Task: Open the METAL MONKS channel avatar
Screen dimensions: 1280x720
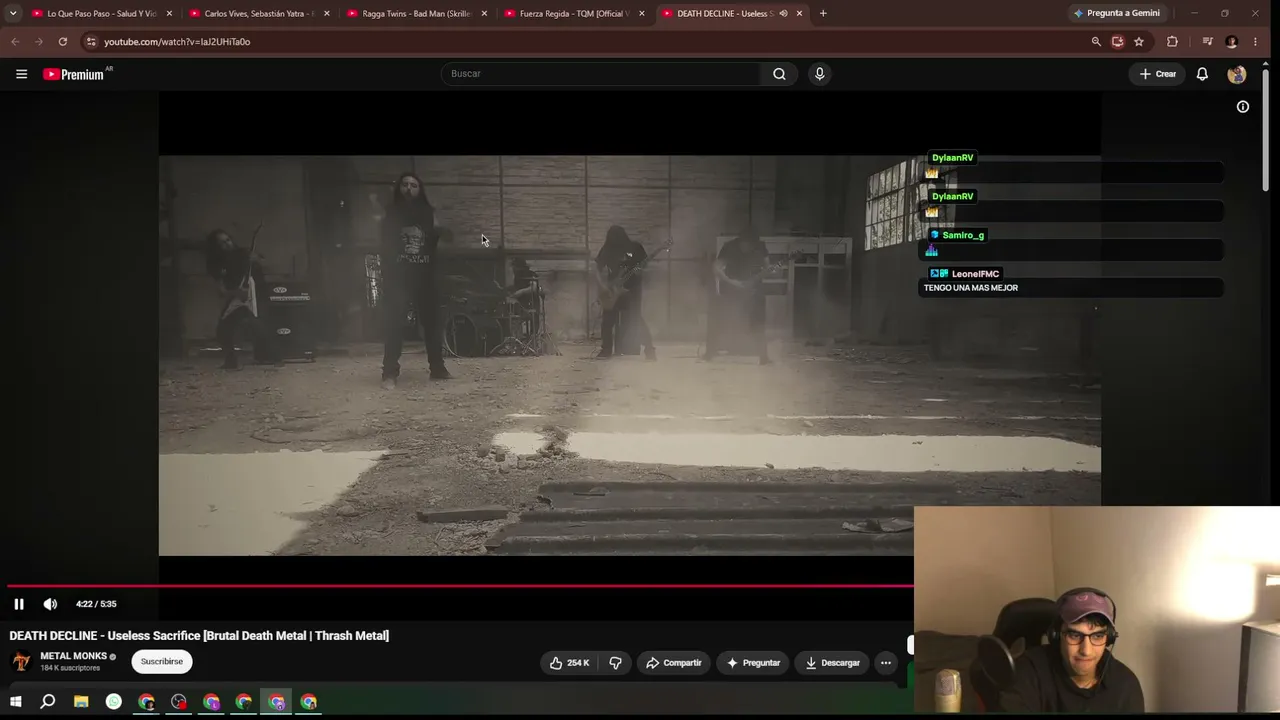Action: pos(21,662)
